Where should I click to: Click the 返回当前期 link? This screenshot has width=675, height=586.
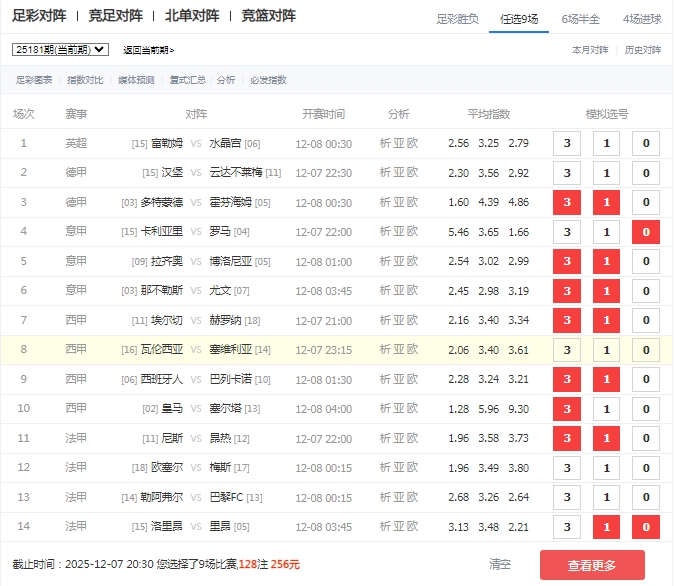[148, 49]
